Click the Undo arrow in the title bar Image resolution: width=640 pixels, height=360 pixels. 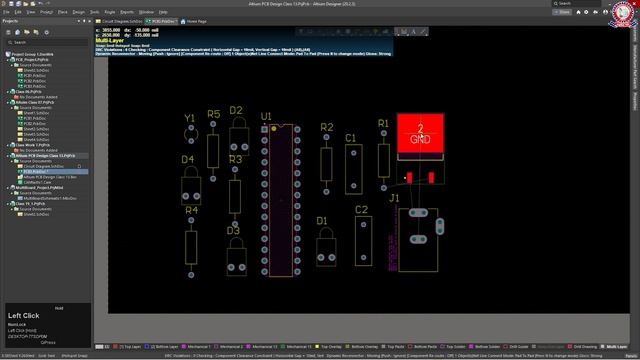[x=40, y=4]
